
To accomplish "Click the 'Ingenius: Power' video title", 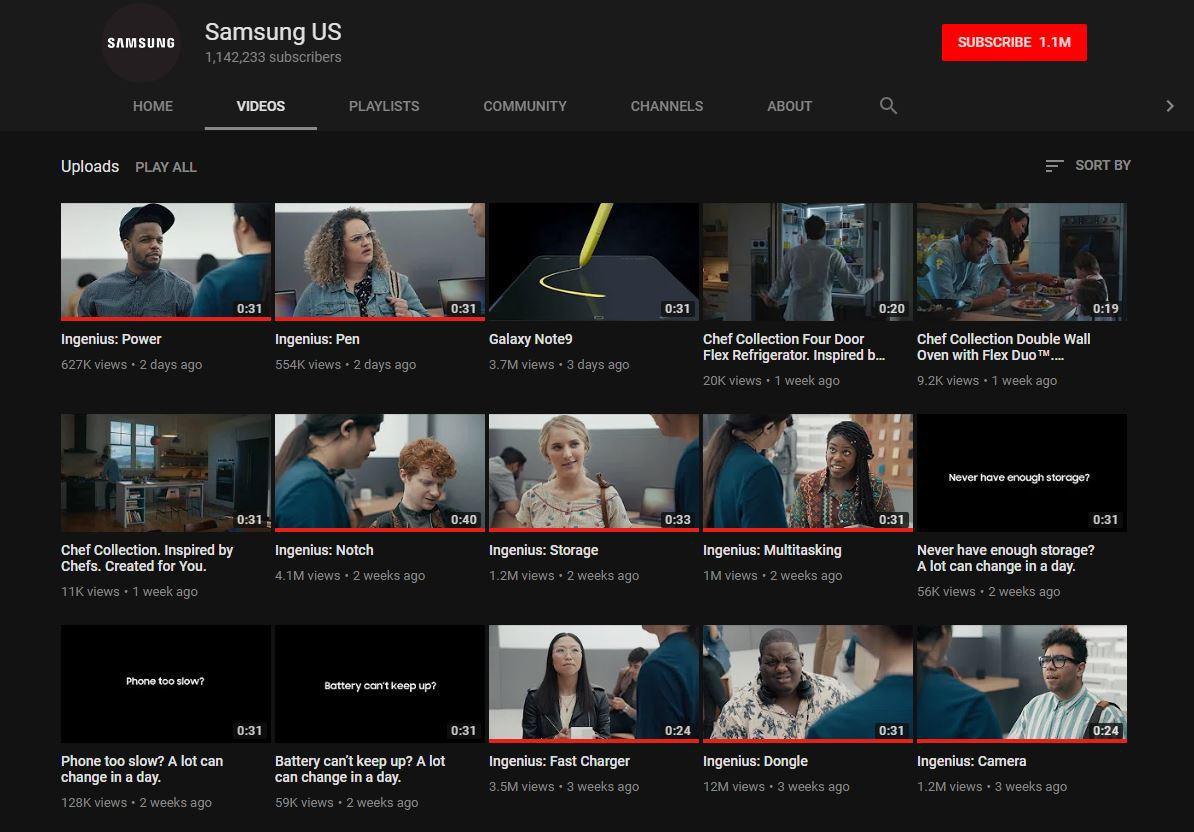I will point(111,339).
